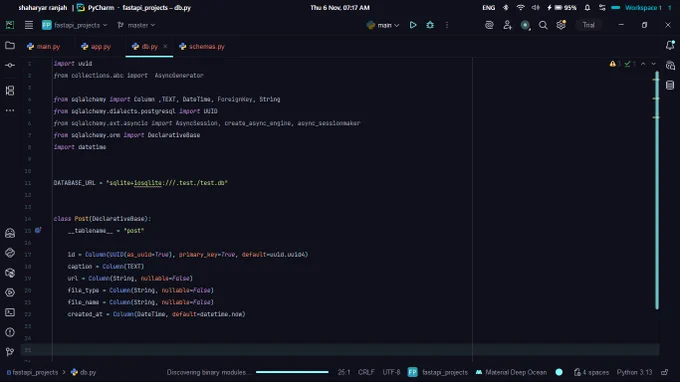Click Search Everywhere magnifier icon
The image size is (680, 382).
[543, 25]
